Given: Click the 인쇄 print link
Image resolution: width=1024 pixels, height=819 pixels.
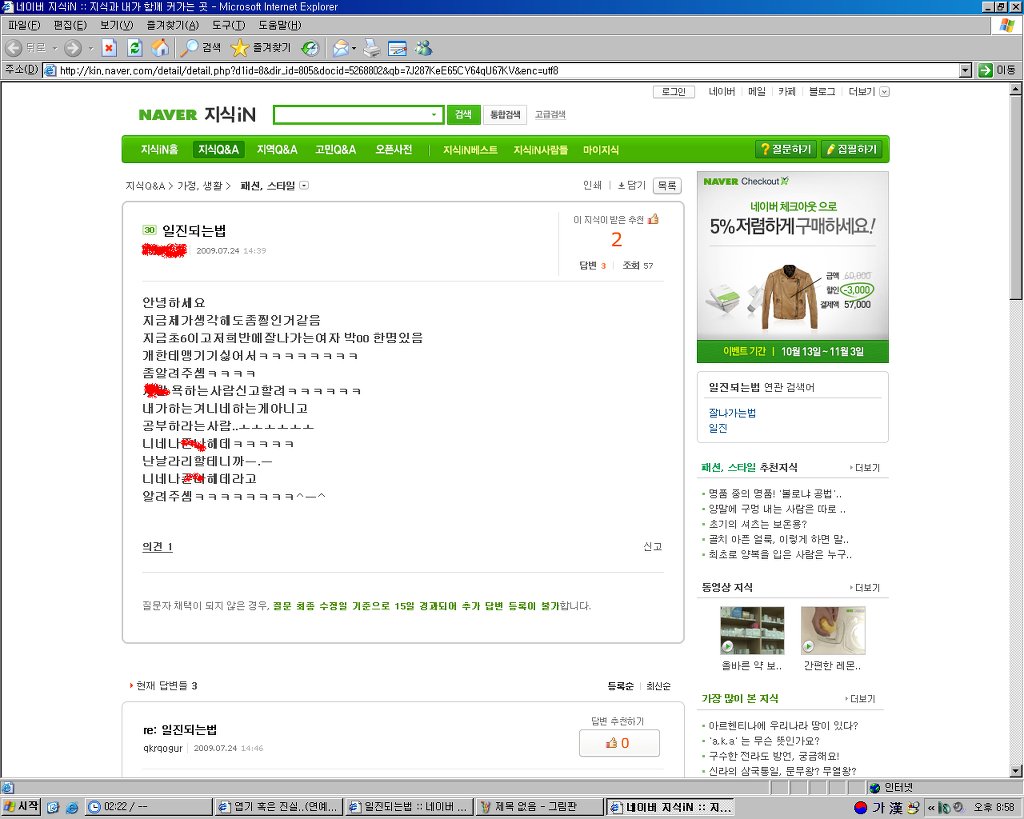Looking at the screenshot, I should tap(592, 185).
